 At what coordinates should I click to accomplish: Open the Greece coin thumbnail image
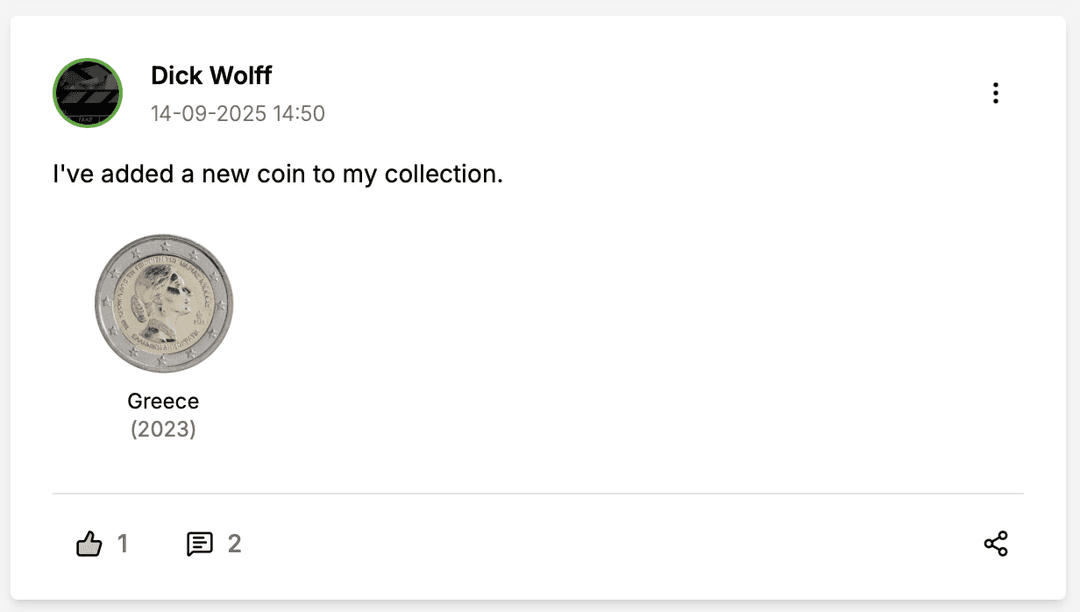(163, 303)
